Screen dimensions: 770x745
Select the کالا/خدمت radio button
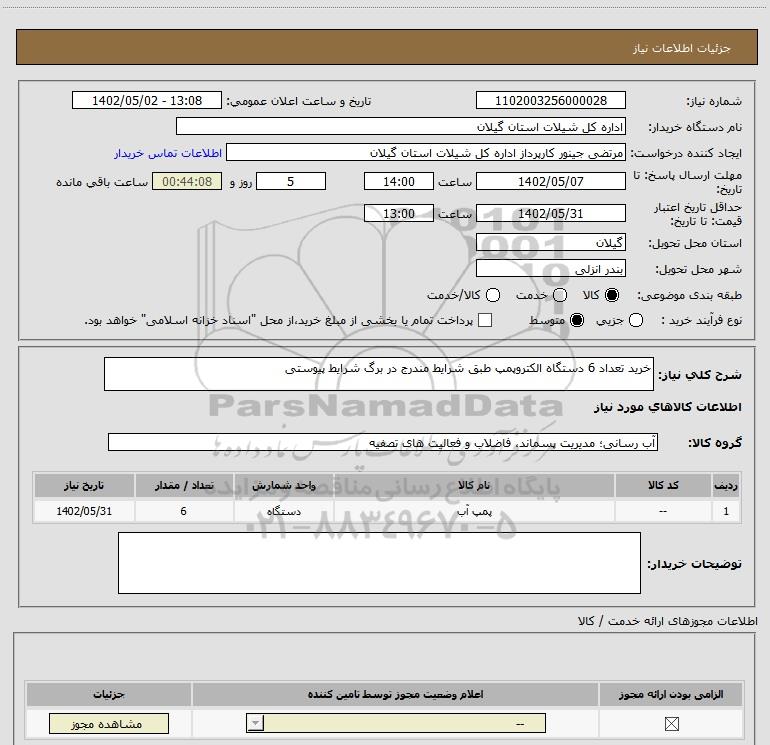pyautogui.click(x=493, y=295)
